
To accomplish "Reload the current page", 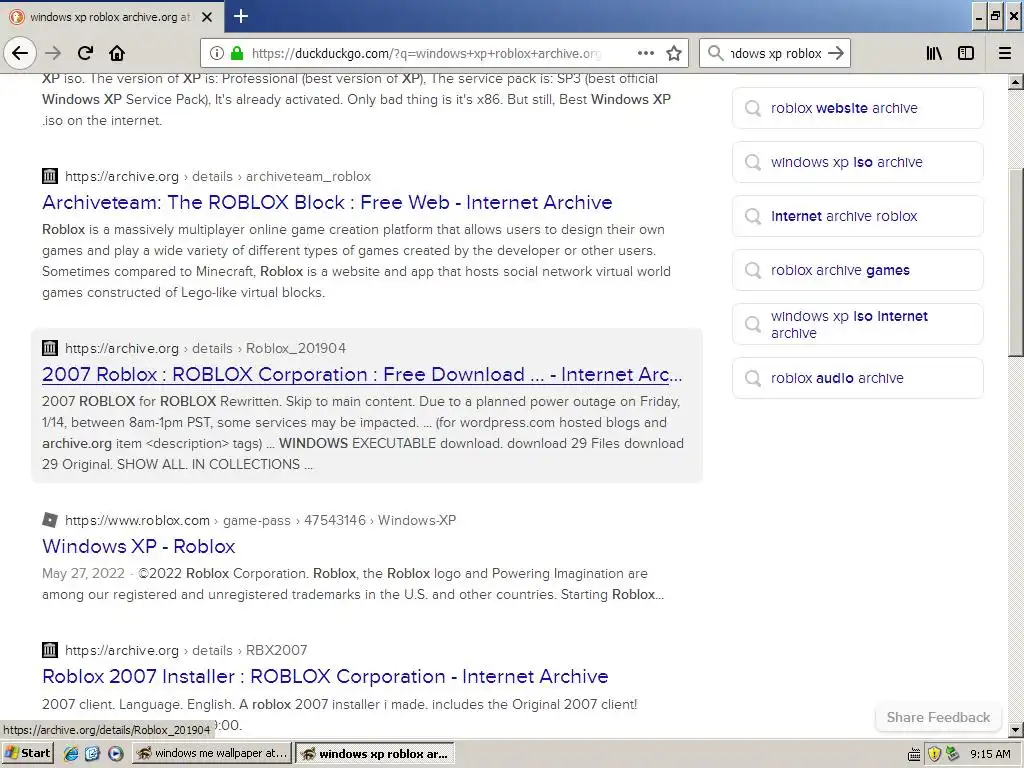I will click(x=85, y=53).
